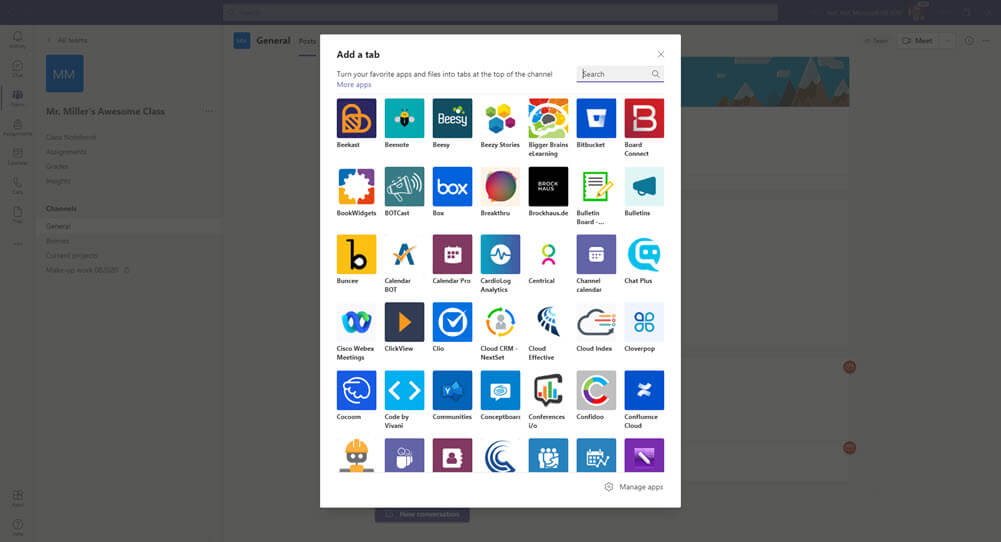
Task: Expand the Meet dropdown arrow
Action: pos(948,41)
